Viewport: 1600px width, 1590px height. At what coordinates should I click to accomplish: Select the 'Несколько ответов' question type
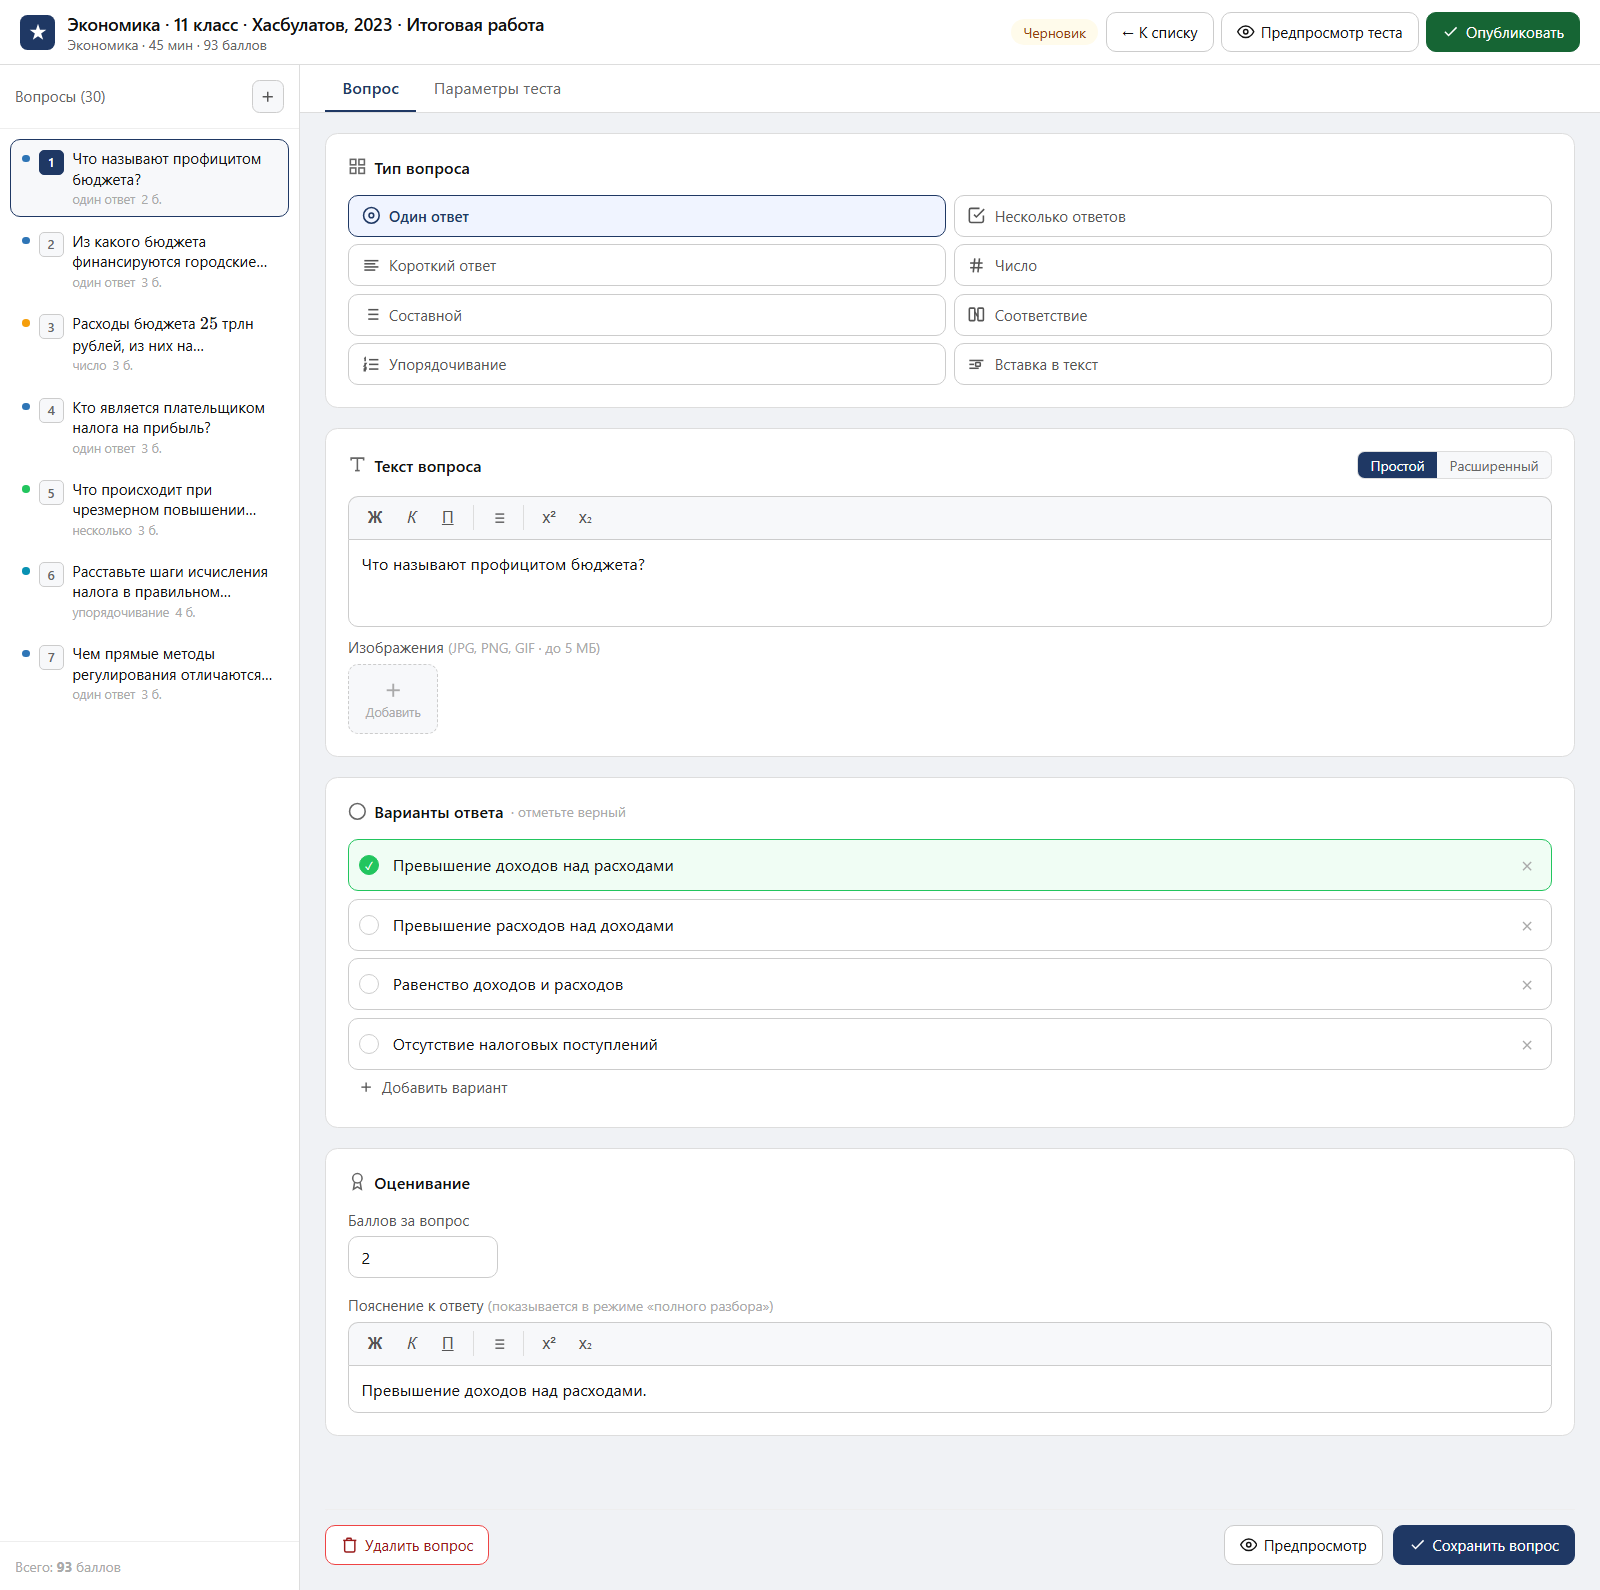pos(1252,216)
